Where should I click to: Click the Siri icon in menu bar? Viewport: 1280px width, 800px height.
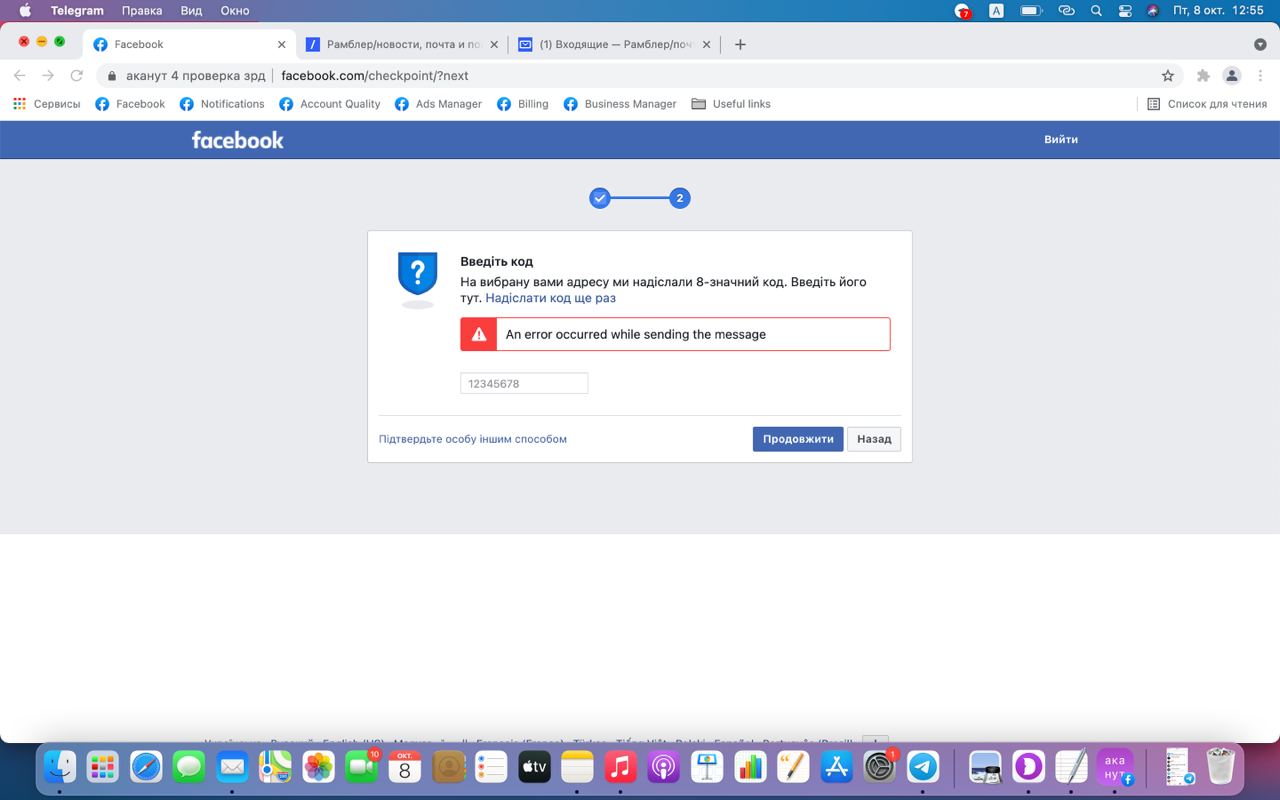click(x=1153, y=11)
